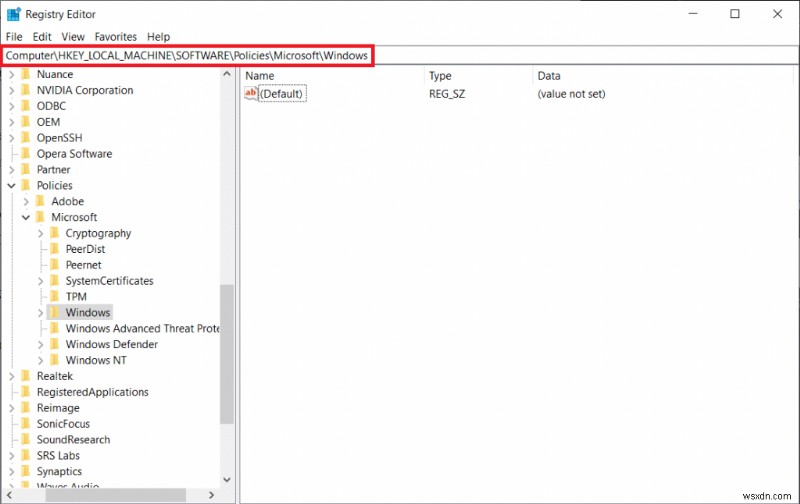Collapse the Policies key
The image size is (800, 504).
(11, 186)
